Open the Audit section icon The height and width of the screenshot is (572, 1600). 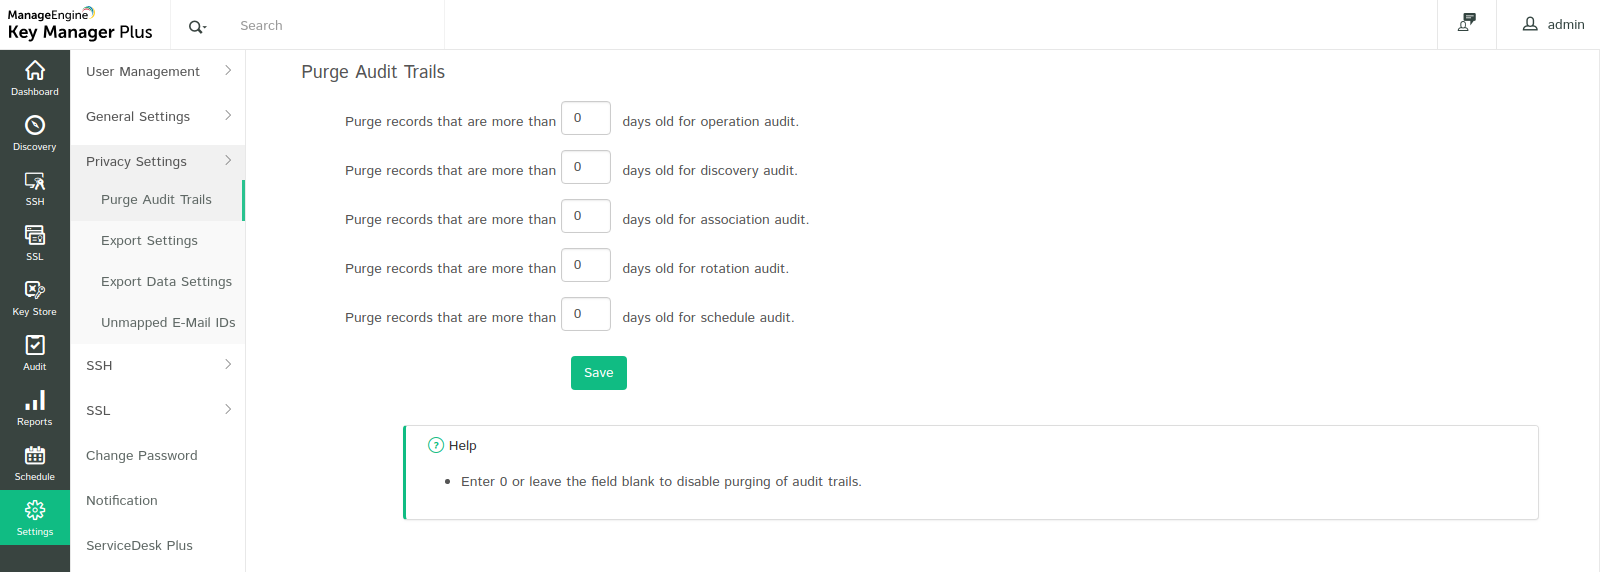click(35, 347)
